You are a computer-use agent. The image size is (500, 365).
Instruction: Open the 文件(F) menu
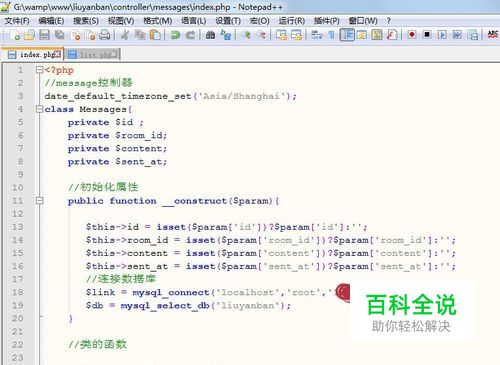[17, 21]
